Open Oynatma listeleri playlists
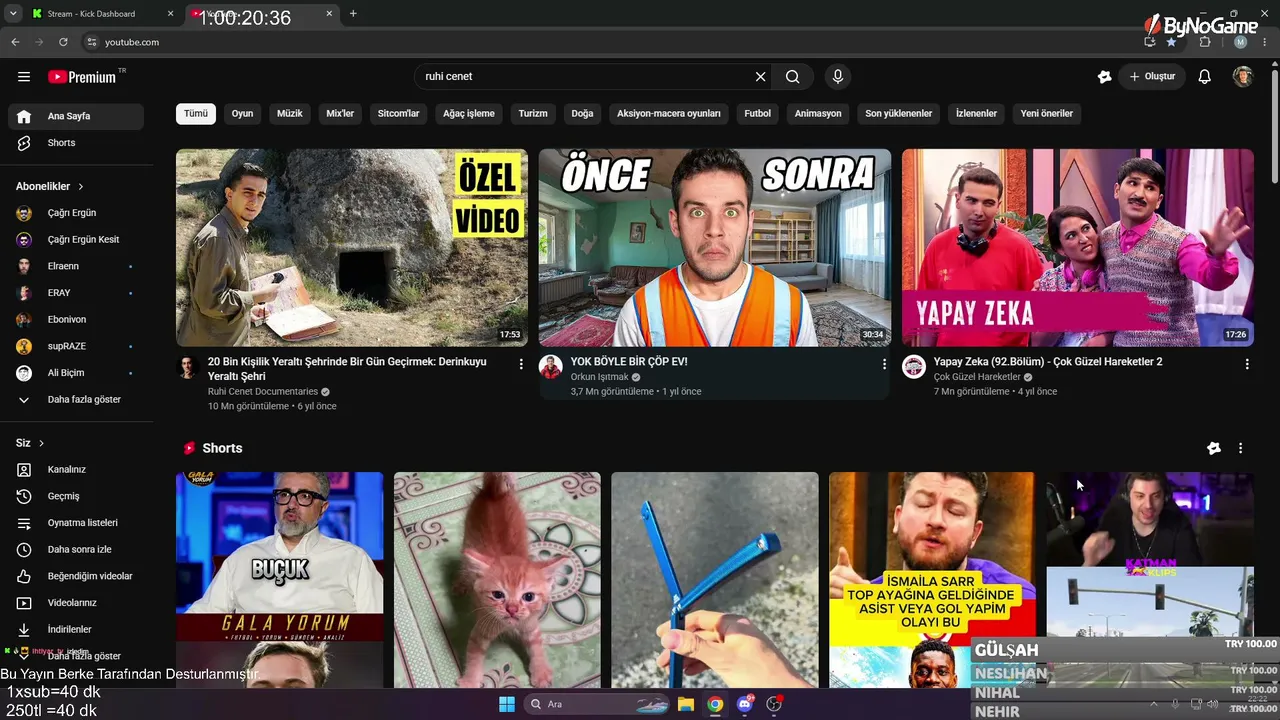This screenshot has height=720, width=1280. click(76, 523)
